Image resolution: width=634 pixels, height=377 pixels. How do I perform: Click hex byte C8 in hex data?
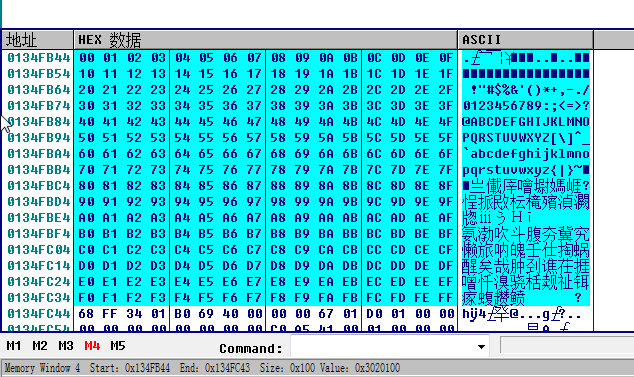(x=278, y=250)
